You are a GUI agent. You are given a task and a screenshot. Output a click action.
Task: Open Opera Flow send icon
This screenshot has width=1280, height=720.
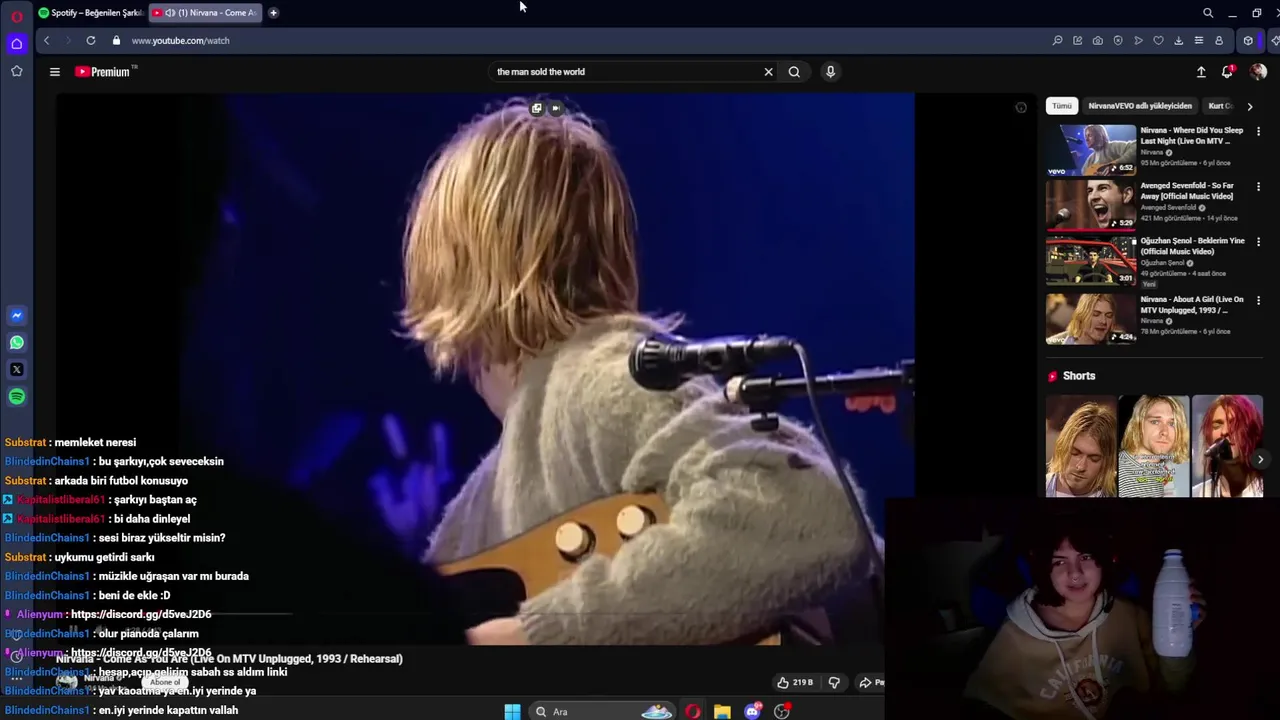coord(1138,41)
